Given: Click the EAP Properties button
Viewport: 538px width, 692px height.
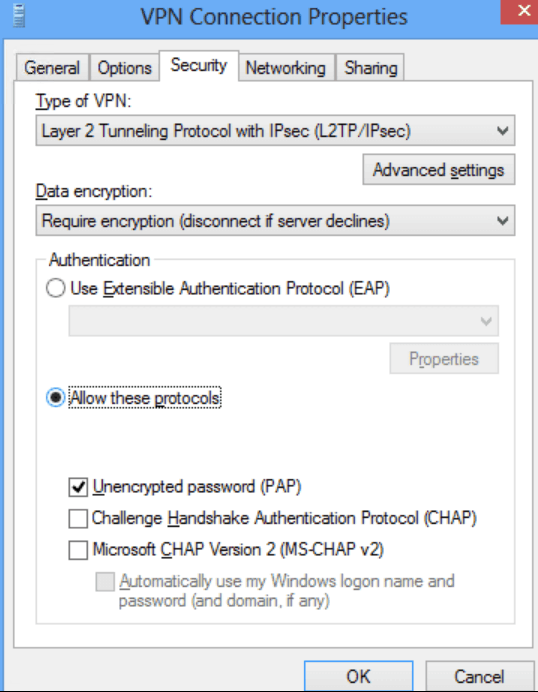Looking at the screenshot, I should point(444,359).
